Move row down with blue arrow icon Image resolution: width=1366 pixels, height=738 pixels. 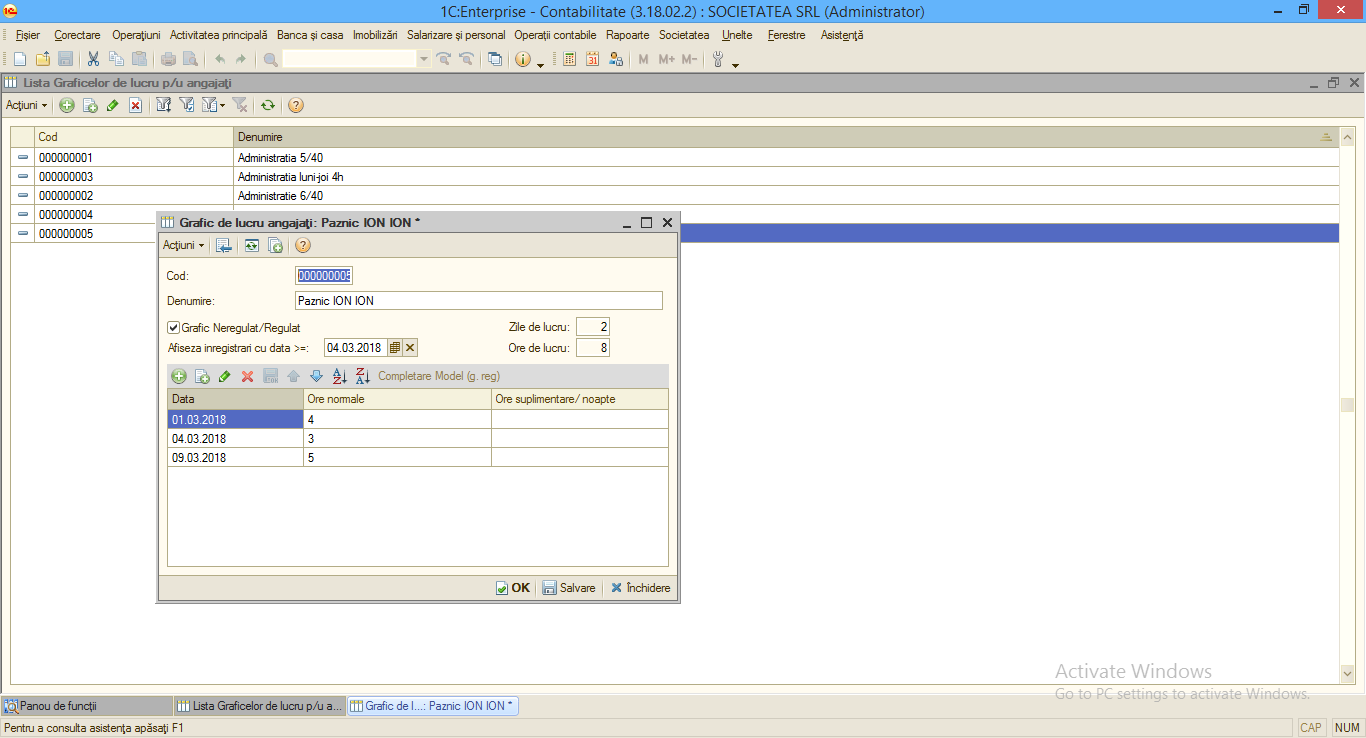pyautogui.click(x=316, y=376)
